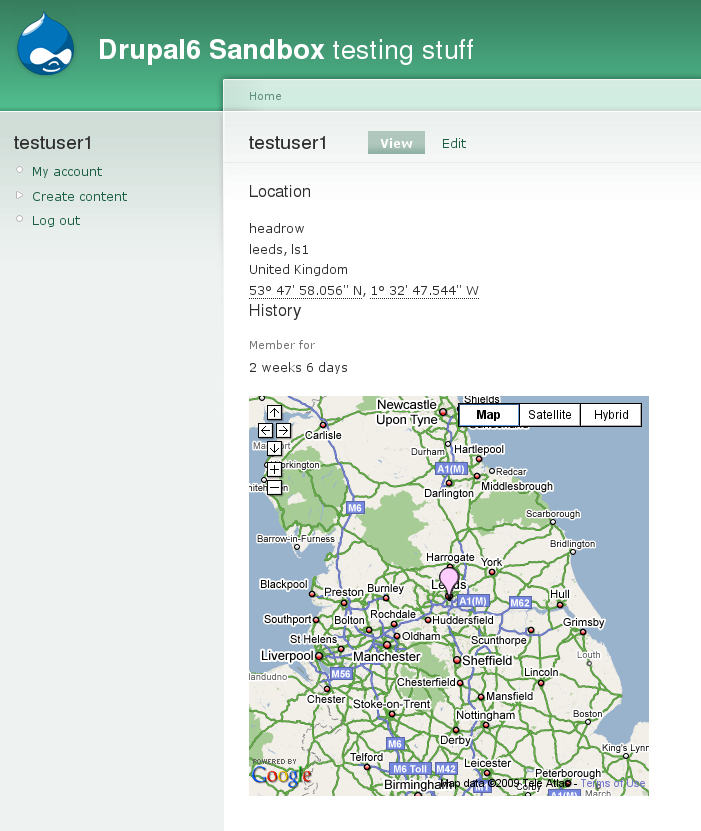This screenshot has width=701, height=831.
Task: Click Lincoln label on map
Action: [541, 672]
